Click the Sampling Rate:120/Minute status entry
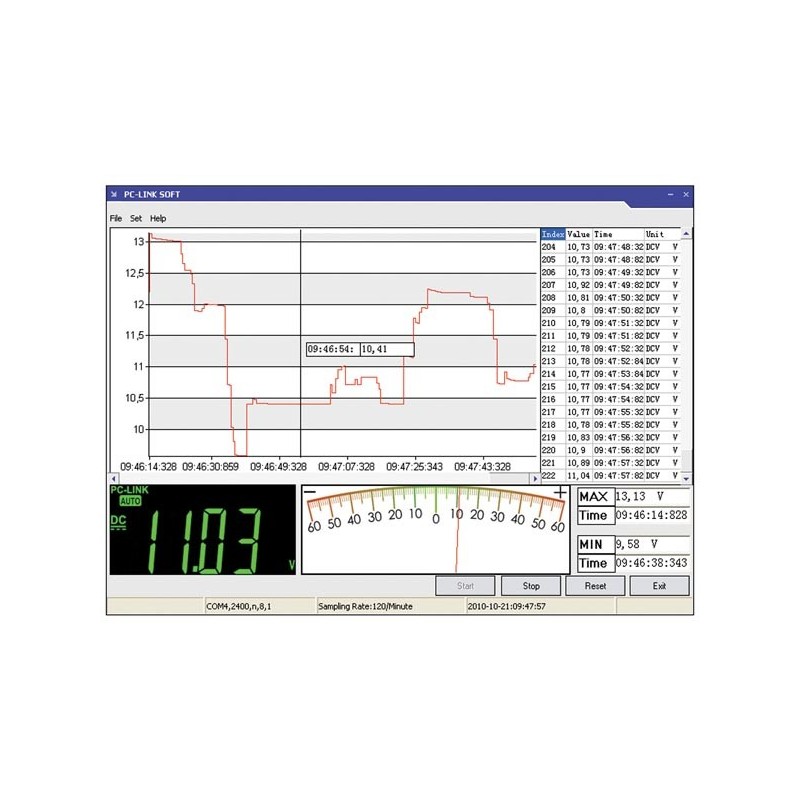This screenshot has width=800, height=800. [365, 607]
